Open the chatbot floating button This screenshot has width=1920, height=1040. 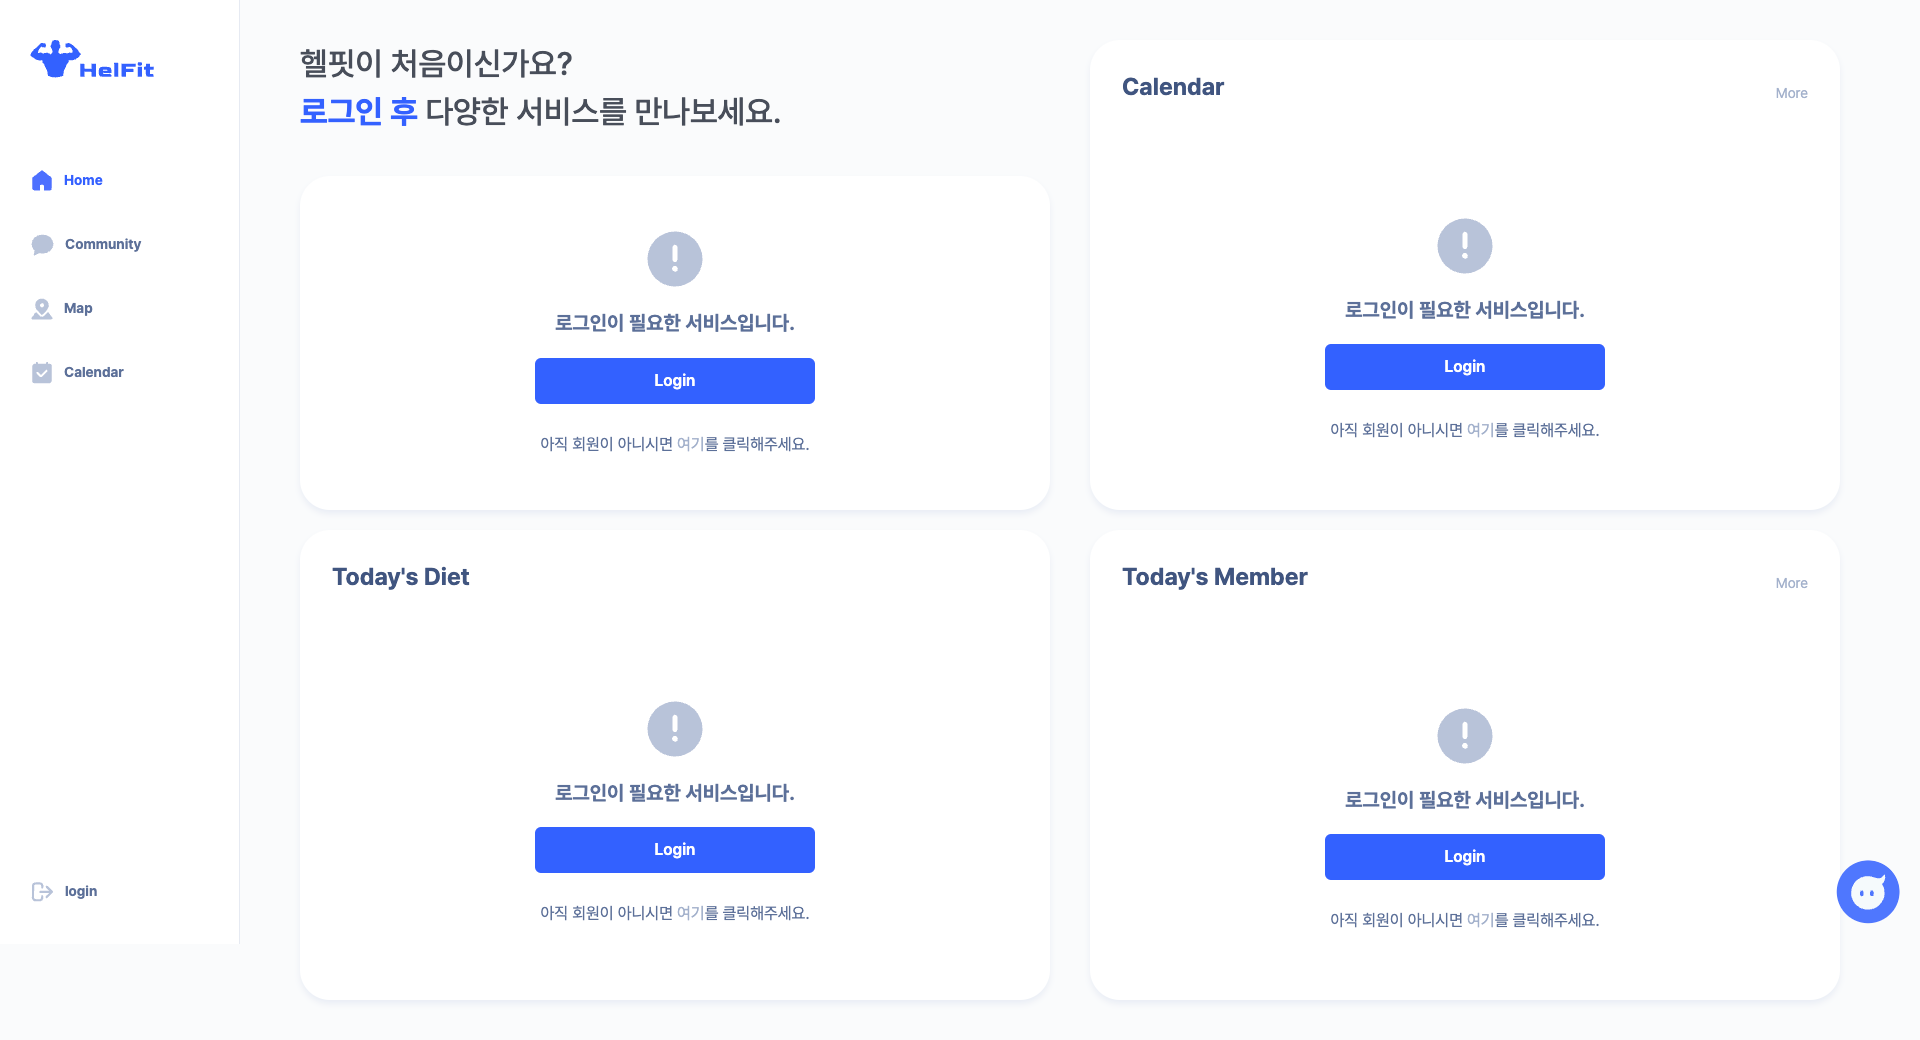(1867, 891)
